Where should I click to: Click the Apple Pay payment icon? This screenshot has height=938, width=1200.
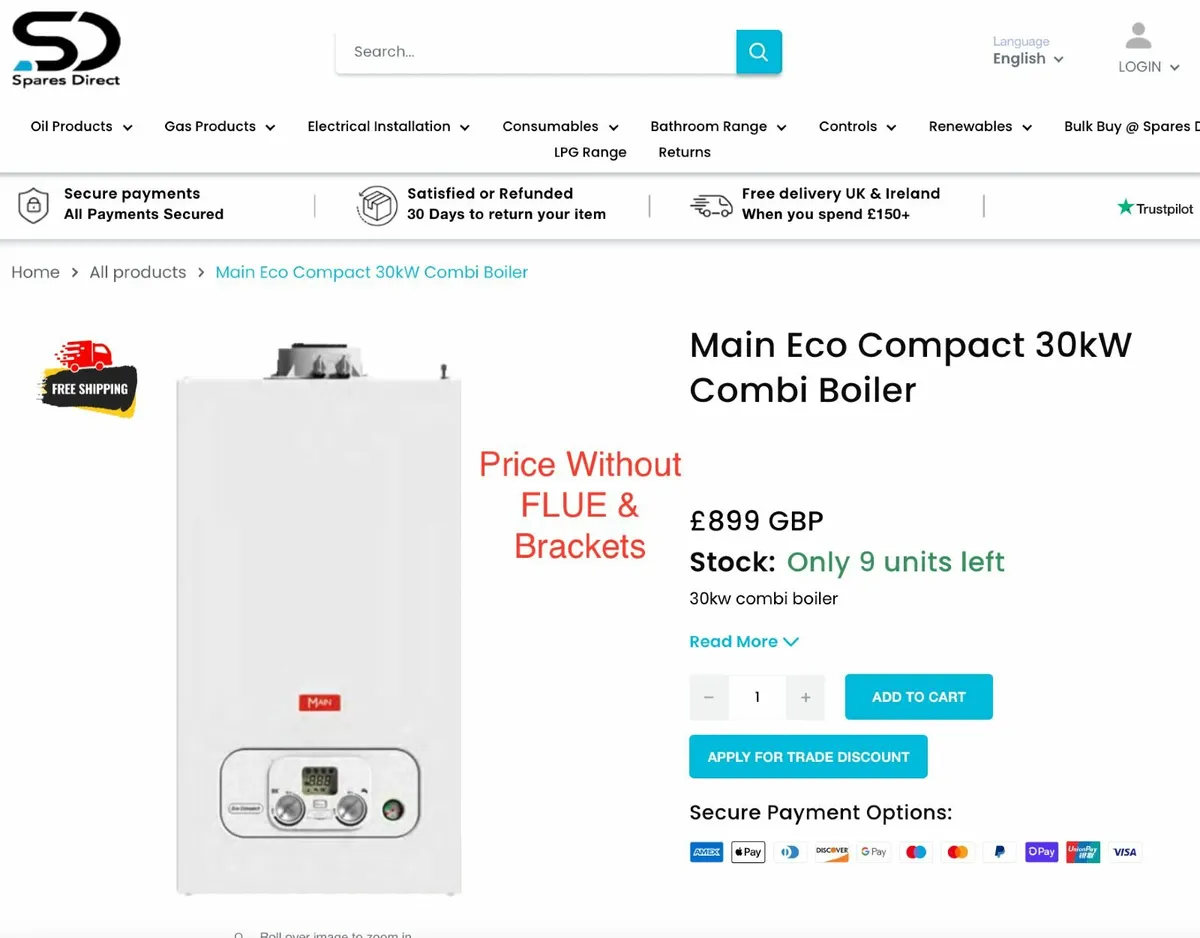click(748, 851)
